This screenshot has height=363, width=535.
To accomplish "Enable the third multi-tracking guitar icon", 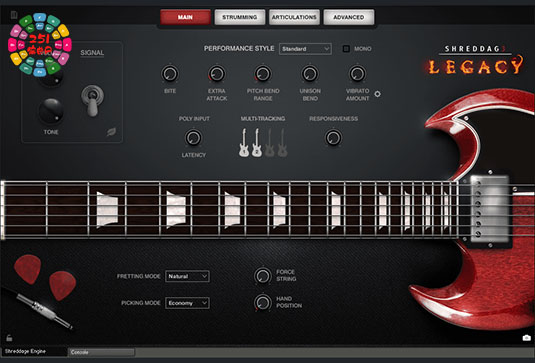I will click(270, 143).
